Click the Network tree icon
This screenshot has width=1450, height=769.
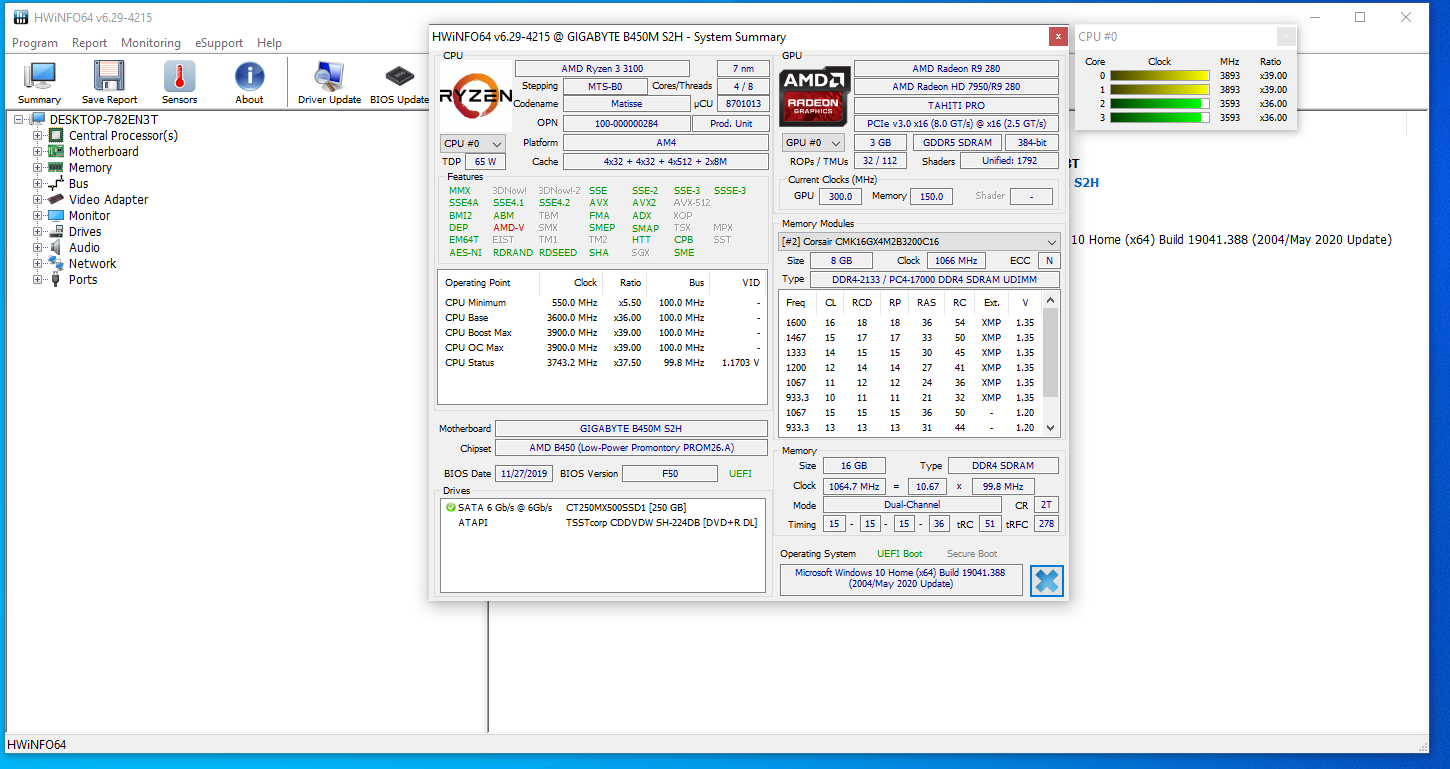coord(56,263)
